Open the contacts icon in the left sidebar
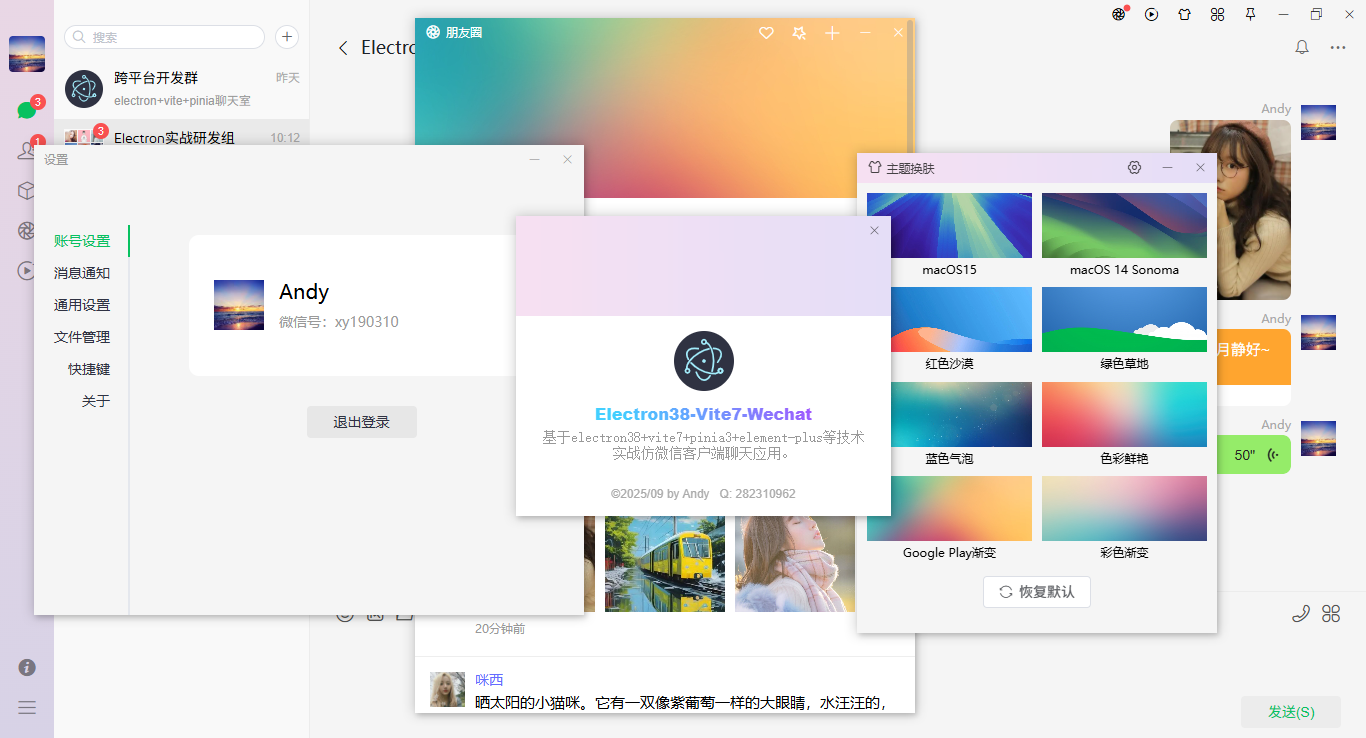Viewport: 1366px width, 738px height. (26, 150)
